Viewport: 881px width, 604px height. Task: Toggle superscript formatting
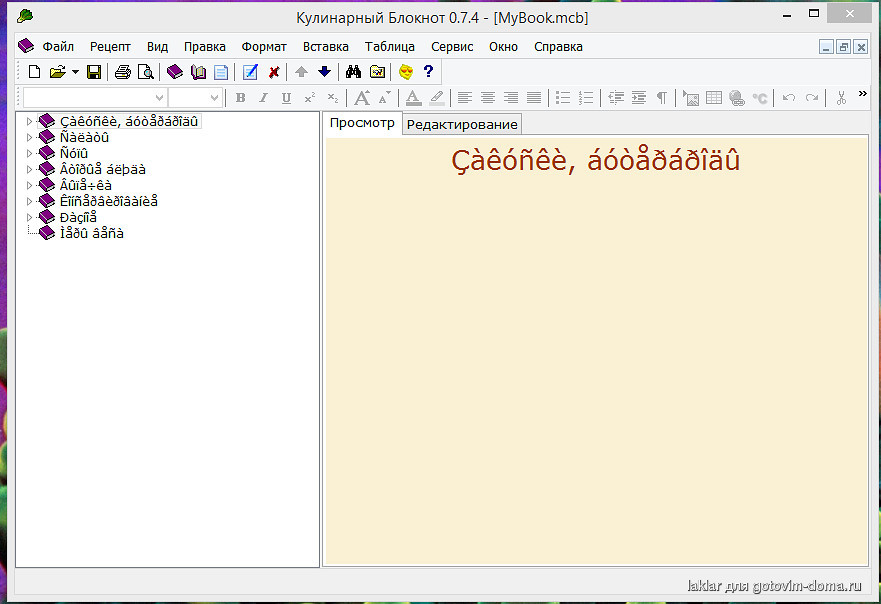(310, 98)
